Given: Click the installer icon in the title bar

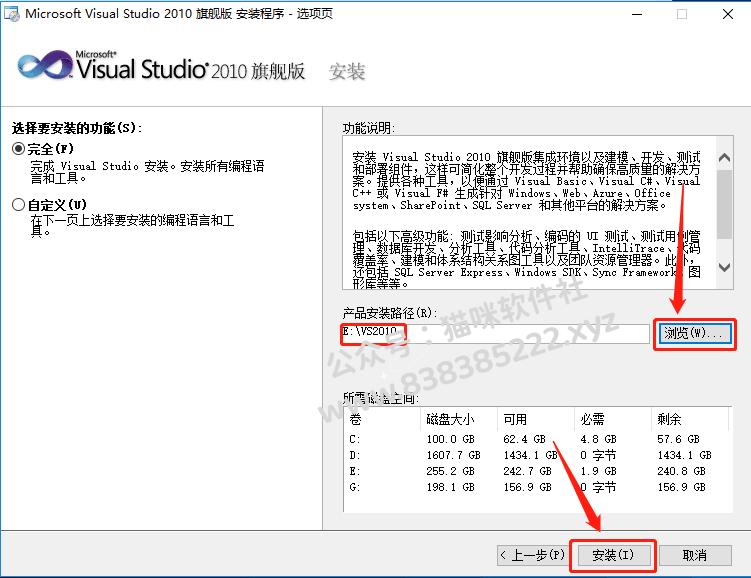Looking at the screenshot, I should 11,14.
